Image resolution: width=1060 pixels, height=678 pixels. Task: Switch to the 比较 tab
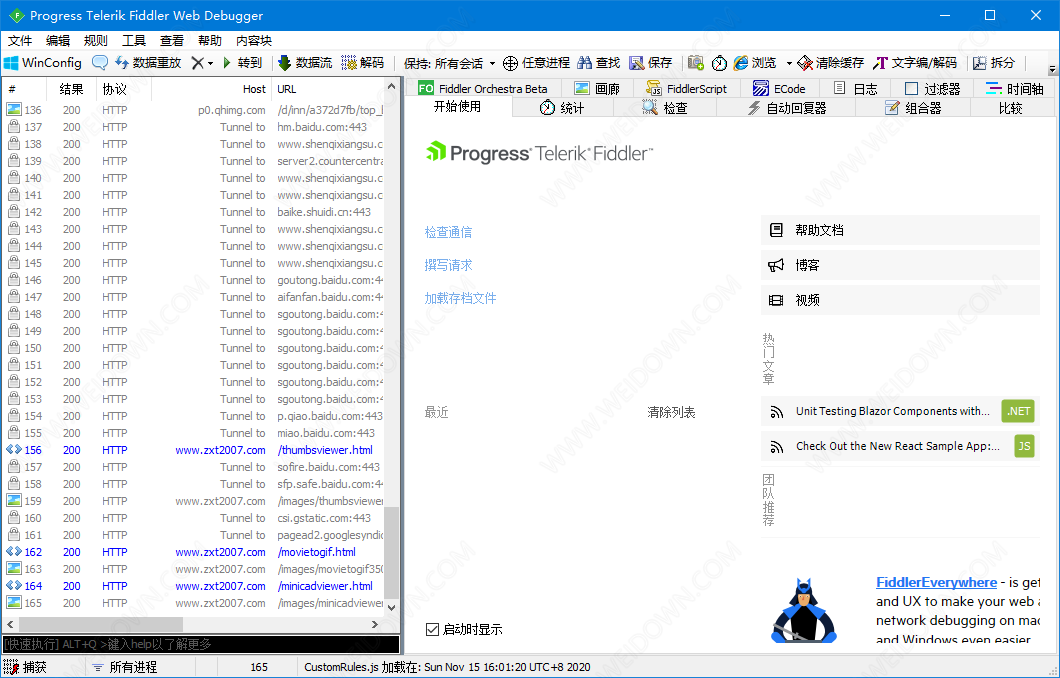pos(1011,107)
